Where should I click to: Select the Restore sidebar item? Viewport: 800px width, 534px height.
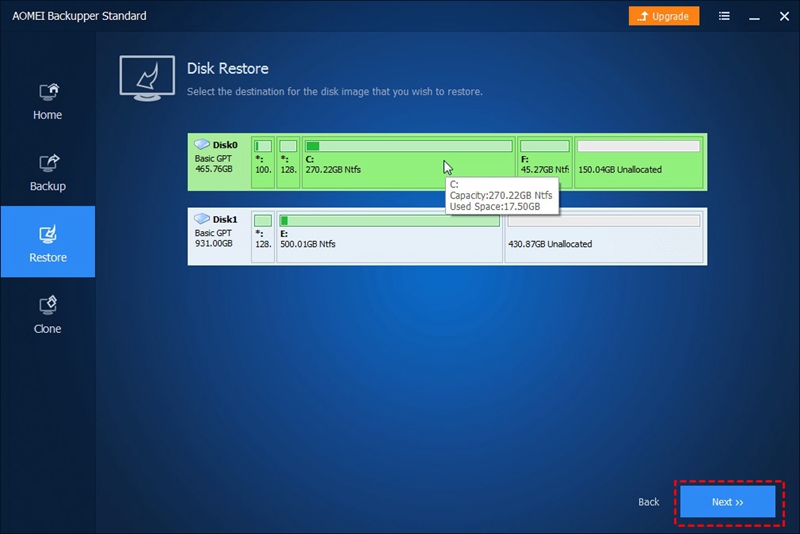click(47, 242)
